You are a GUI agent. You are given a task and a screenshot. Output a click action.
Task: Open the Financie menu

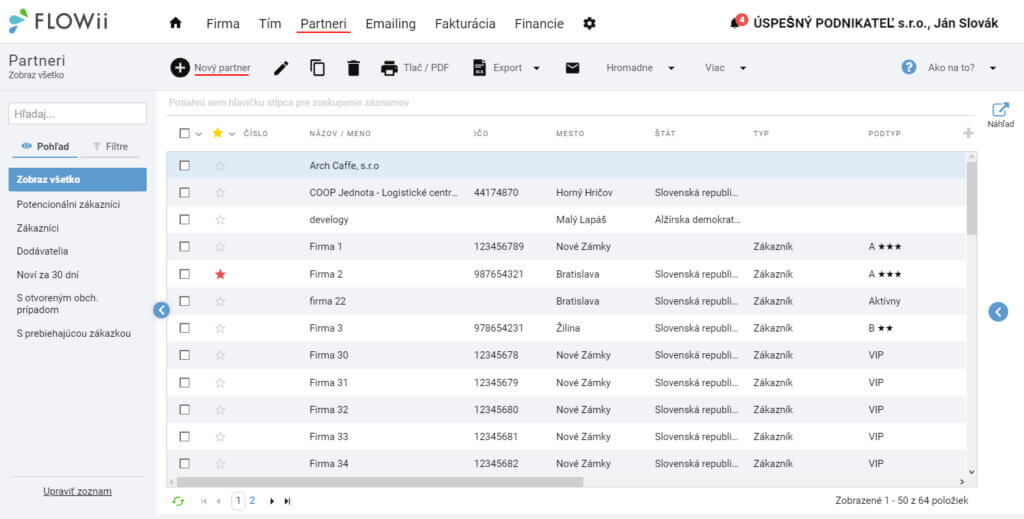coord(539,24)
